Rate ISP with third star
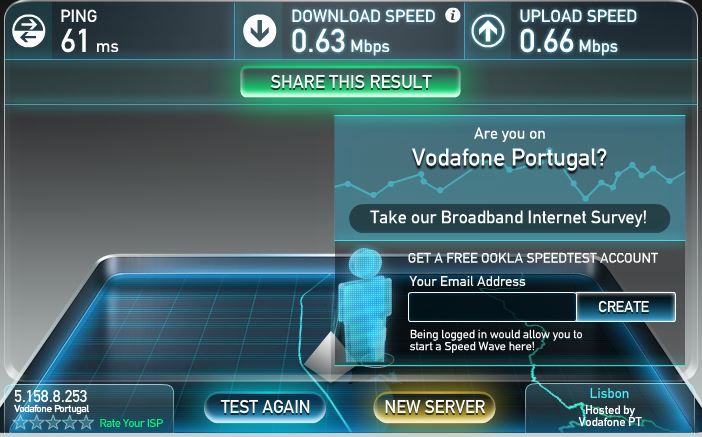The width and height of the screenshot is (702, 437). click(53, 422)
